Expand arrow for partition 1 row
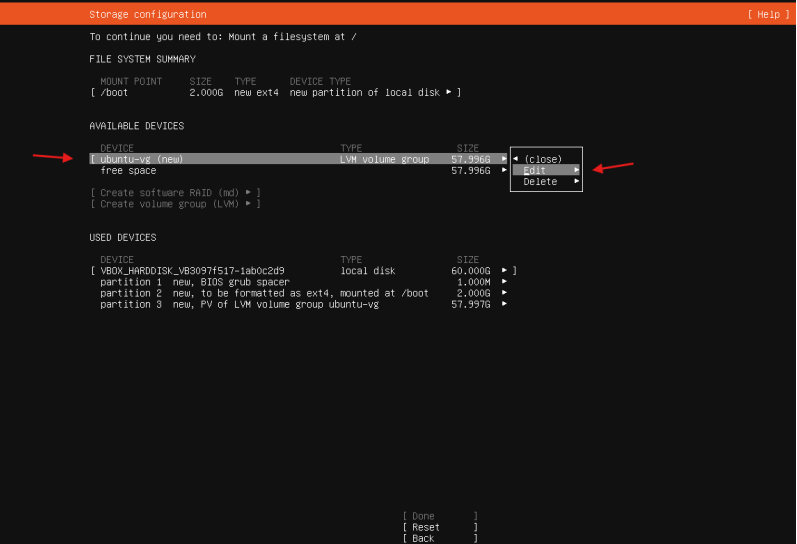 tap(503, 282)
